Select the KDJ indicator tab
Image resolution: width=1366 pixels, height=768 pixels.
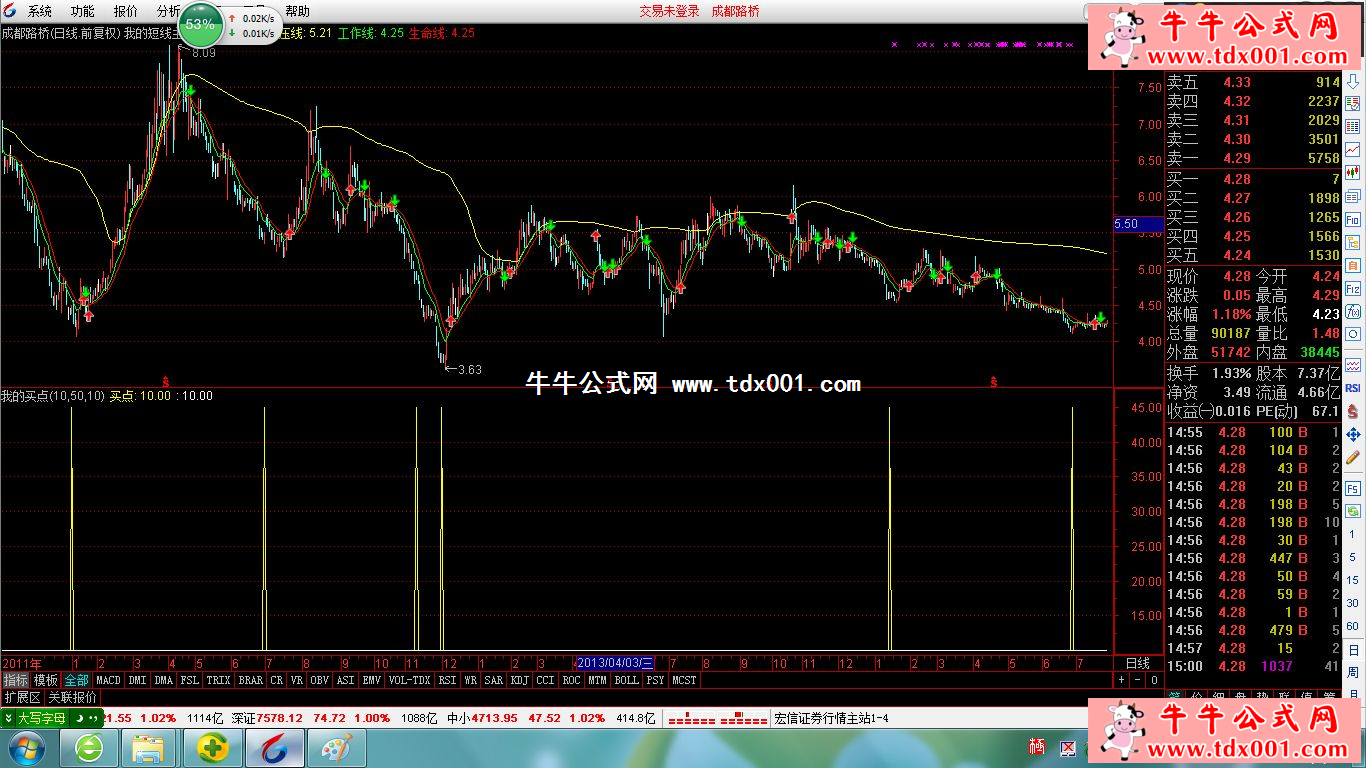519,680
